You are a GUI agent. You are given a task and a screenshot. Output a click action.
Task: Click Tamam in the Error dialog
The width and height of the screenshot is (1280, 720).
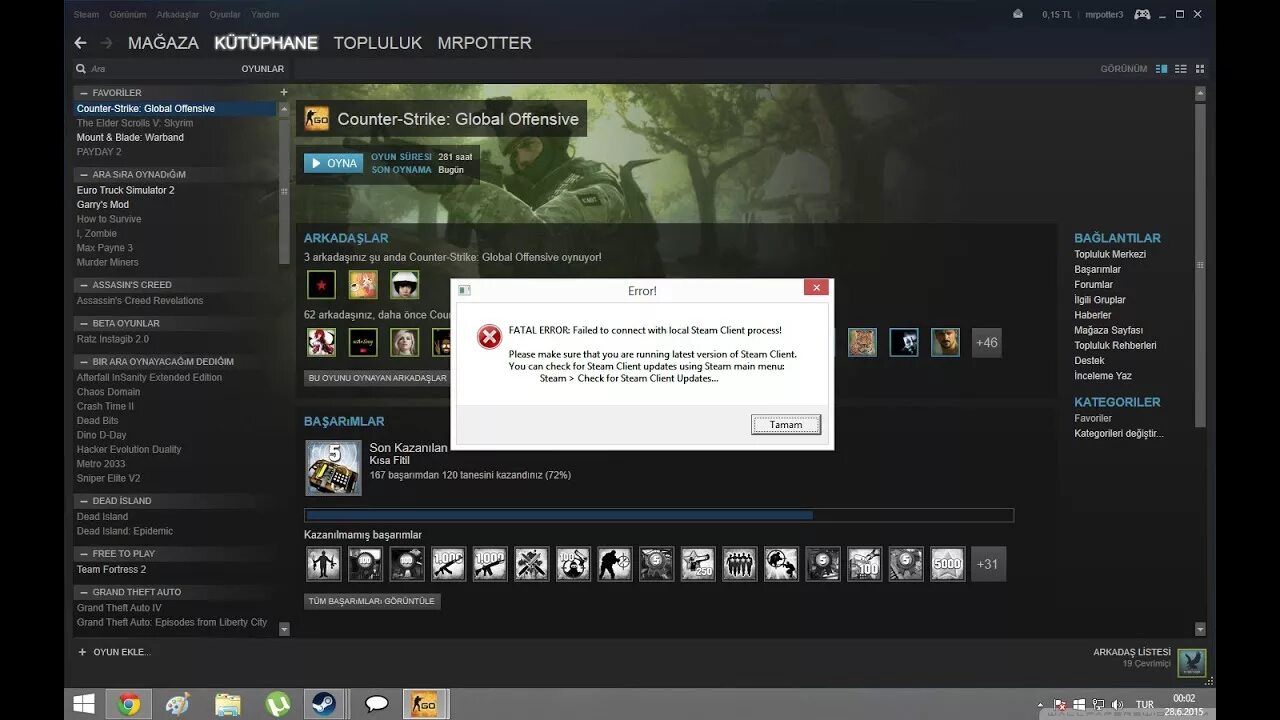click(x=786, y=424)
